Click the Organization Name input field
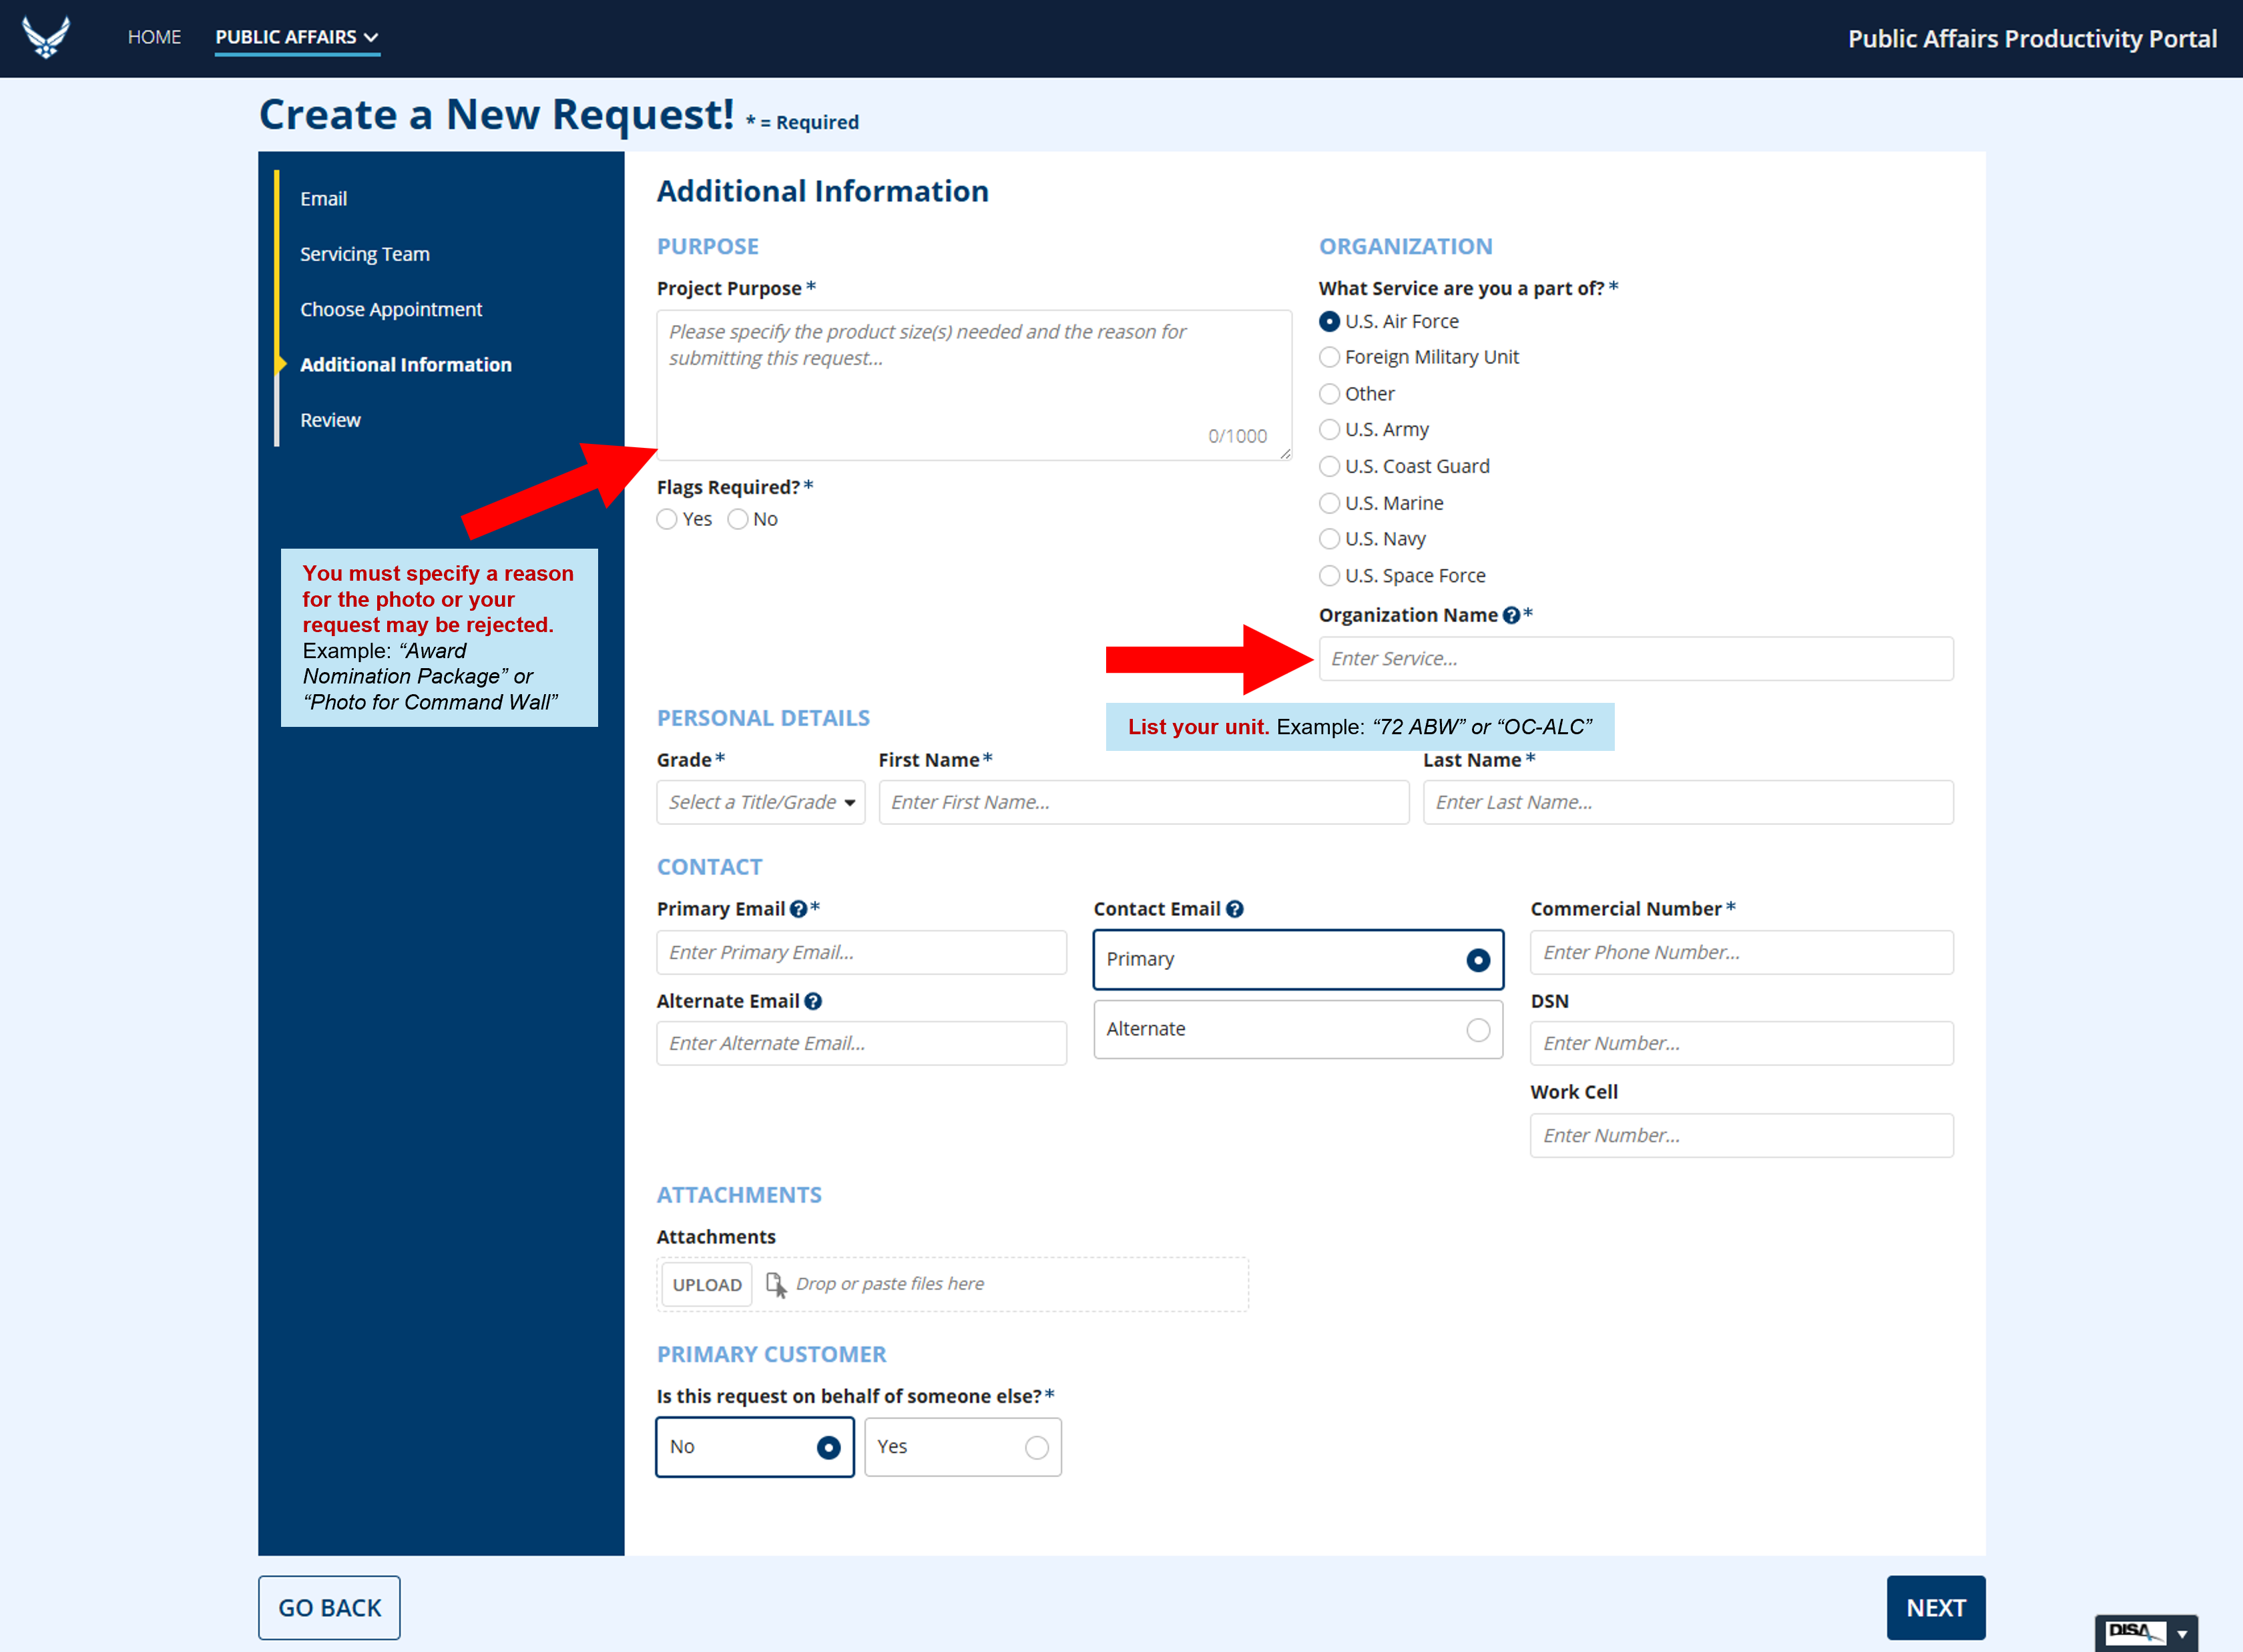The height and width of the screenshot is (1652, 2243). pyautogui.click(x=1635, y=659)
